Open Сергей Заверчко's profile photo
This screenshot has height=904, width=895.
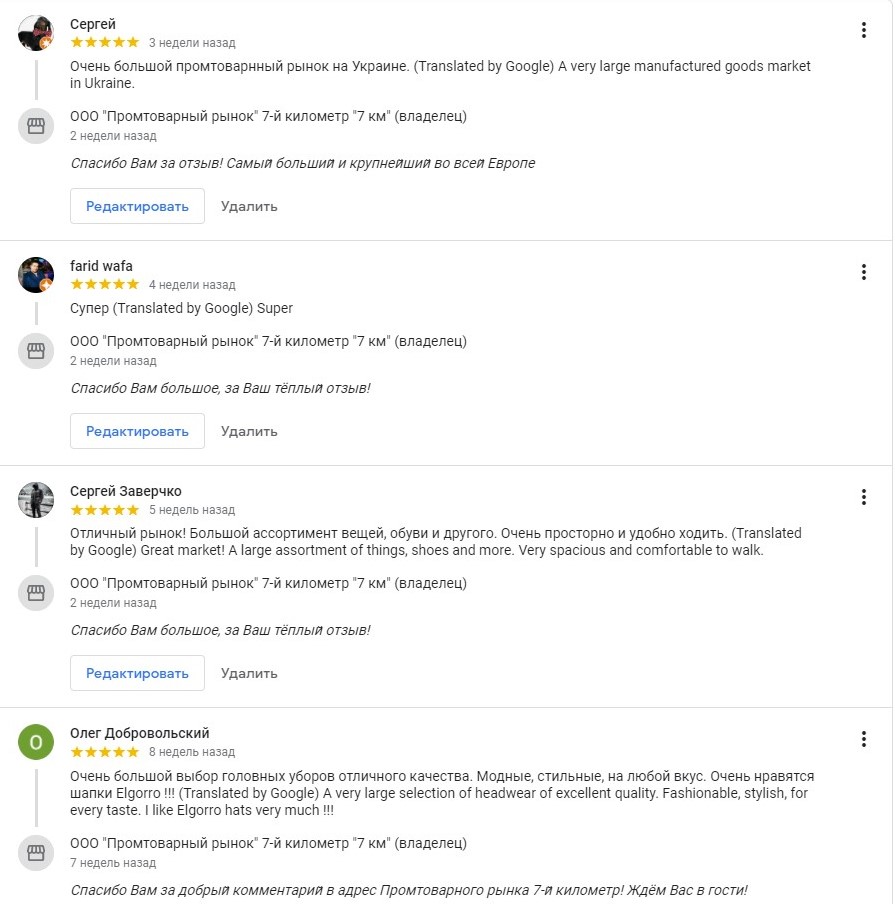36,500
